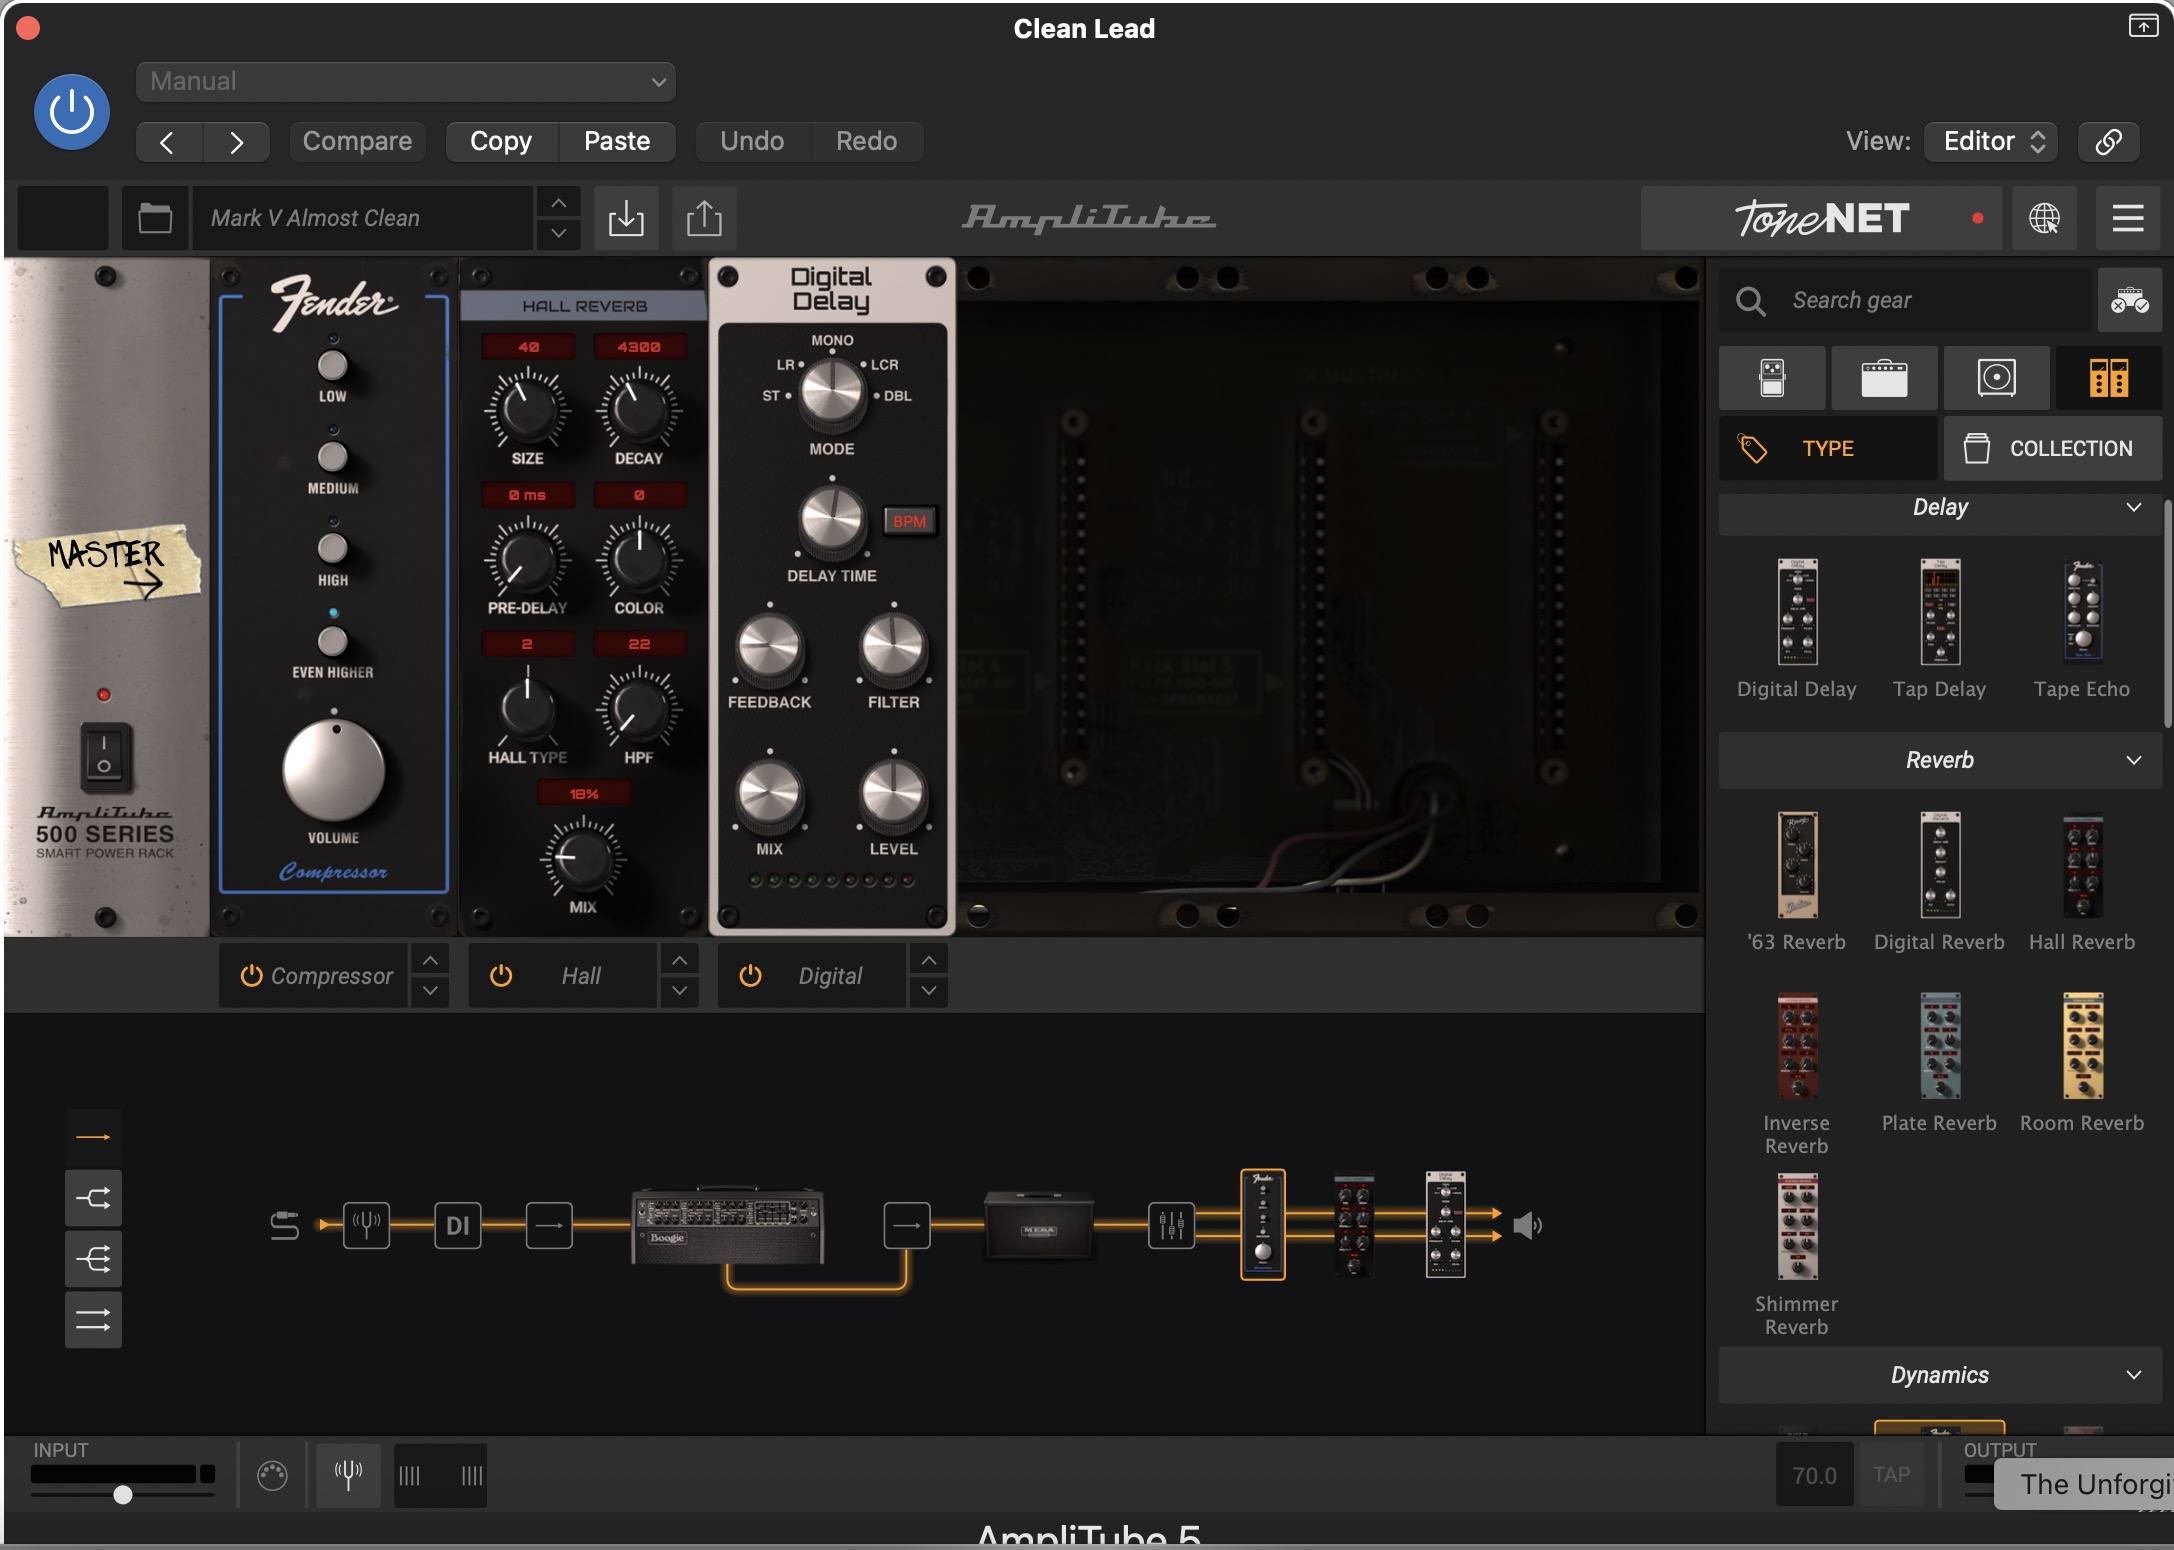Click the Search gear field
This screenshot has width=2174, height=1550.
(1905, 300)
